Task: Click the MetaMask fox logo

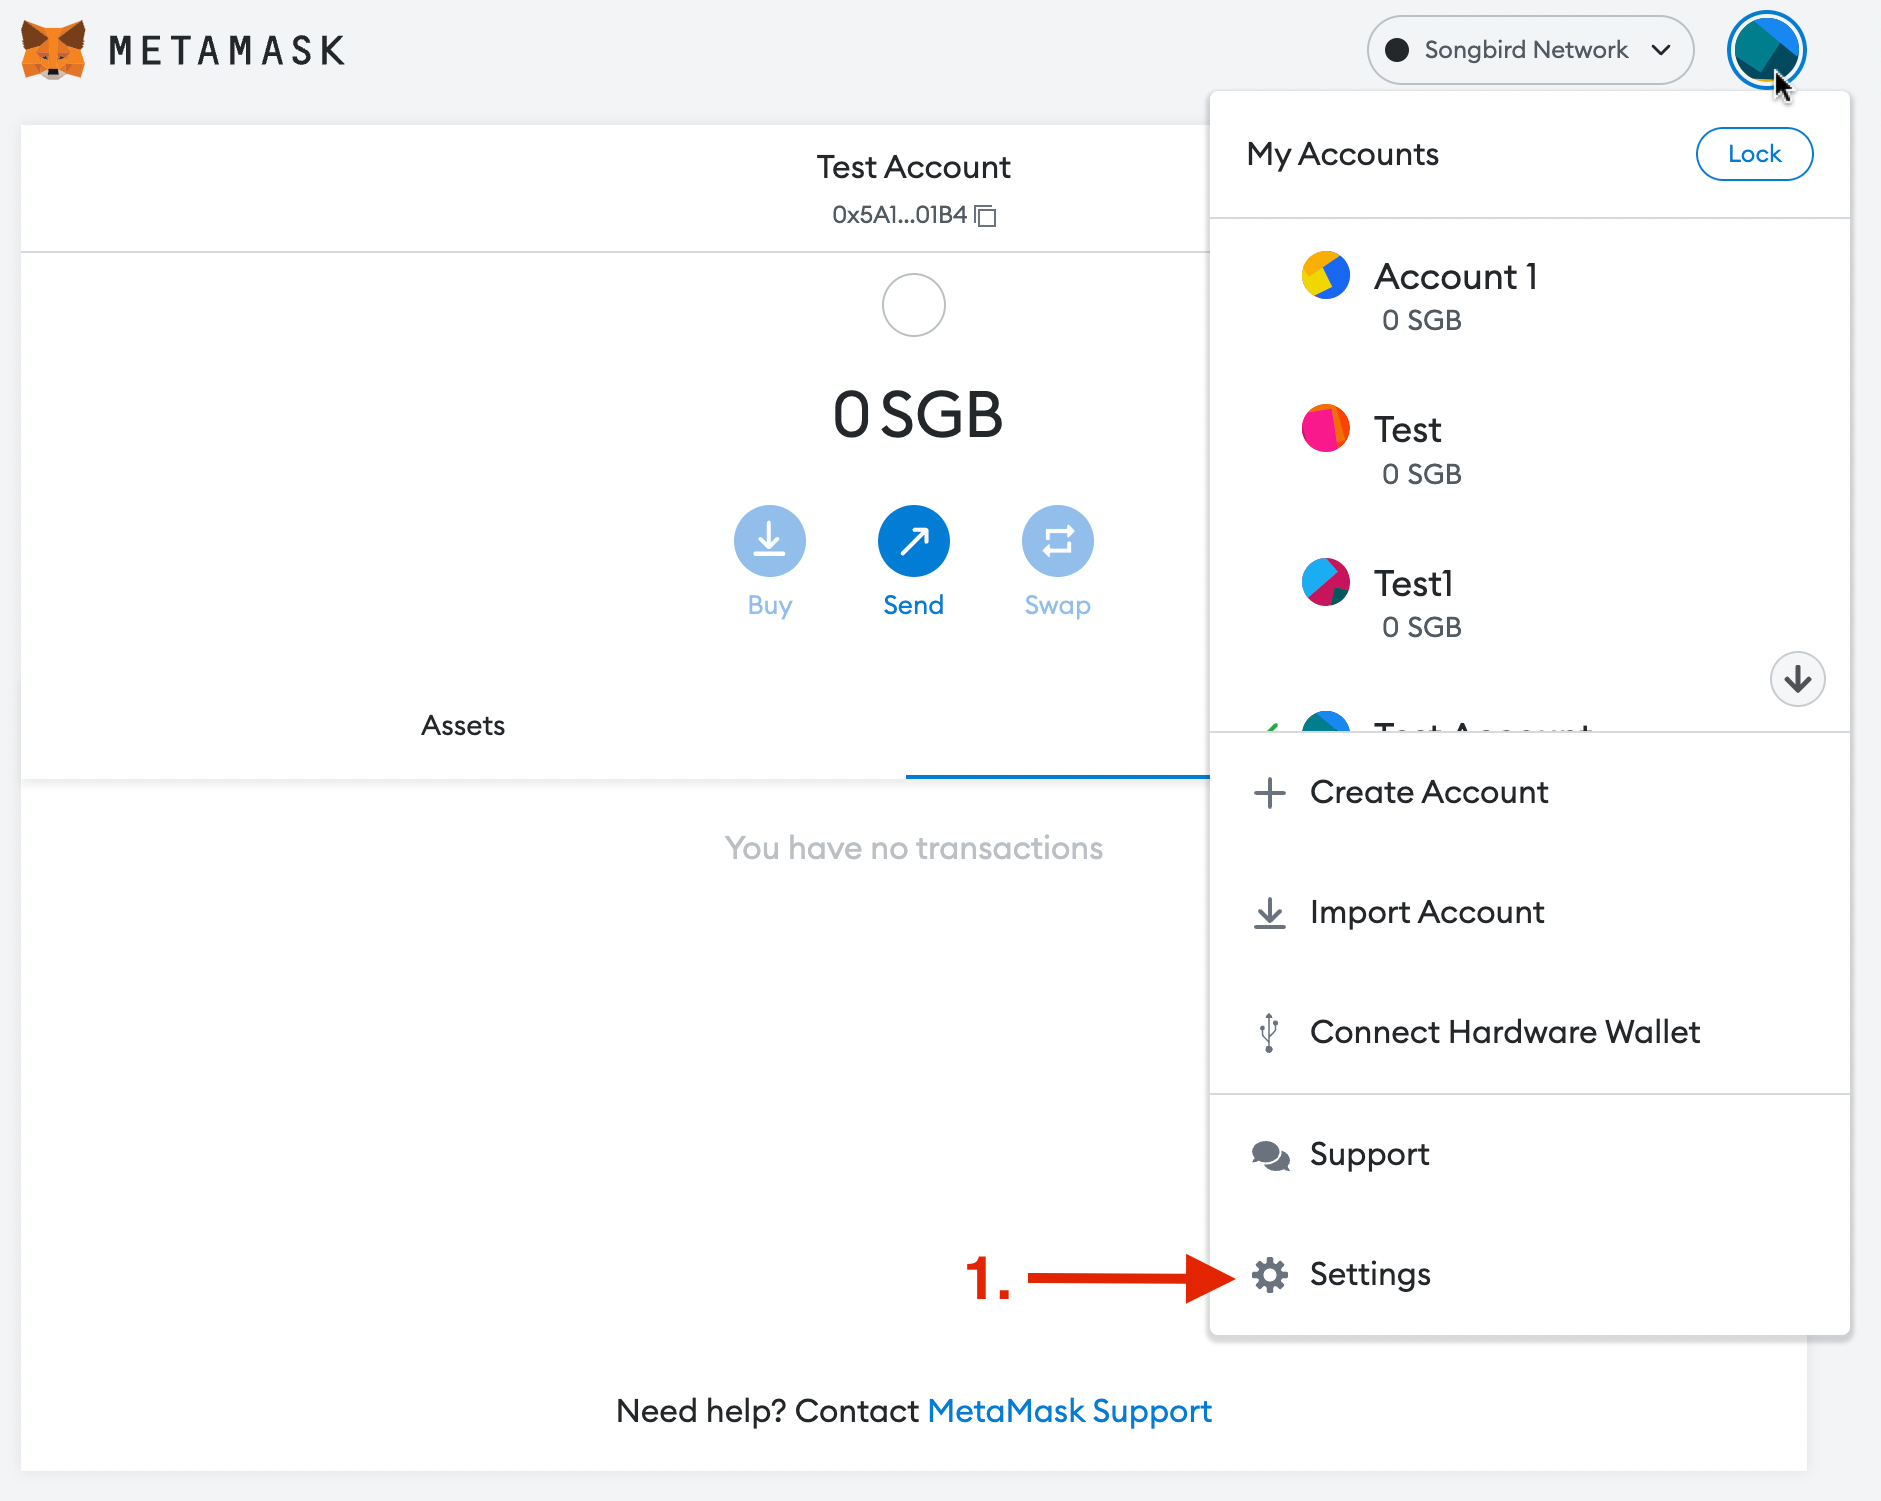Action: pos(53,49)
